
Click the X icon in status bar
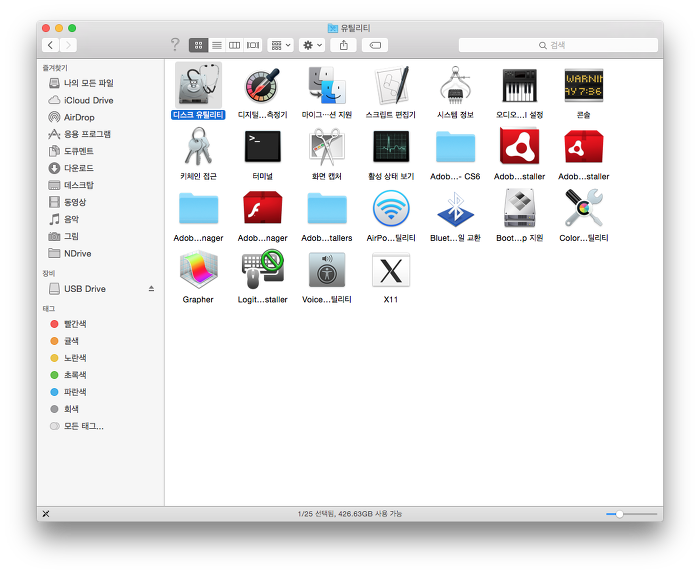coord(46,514)
